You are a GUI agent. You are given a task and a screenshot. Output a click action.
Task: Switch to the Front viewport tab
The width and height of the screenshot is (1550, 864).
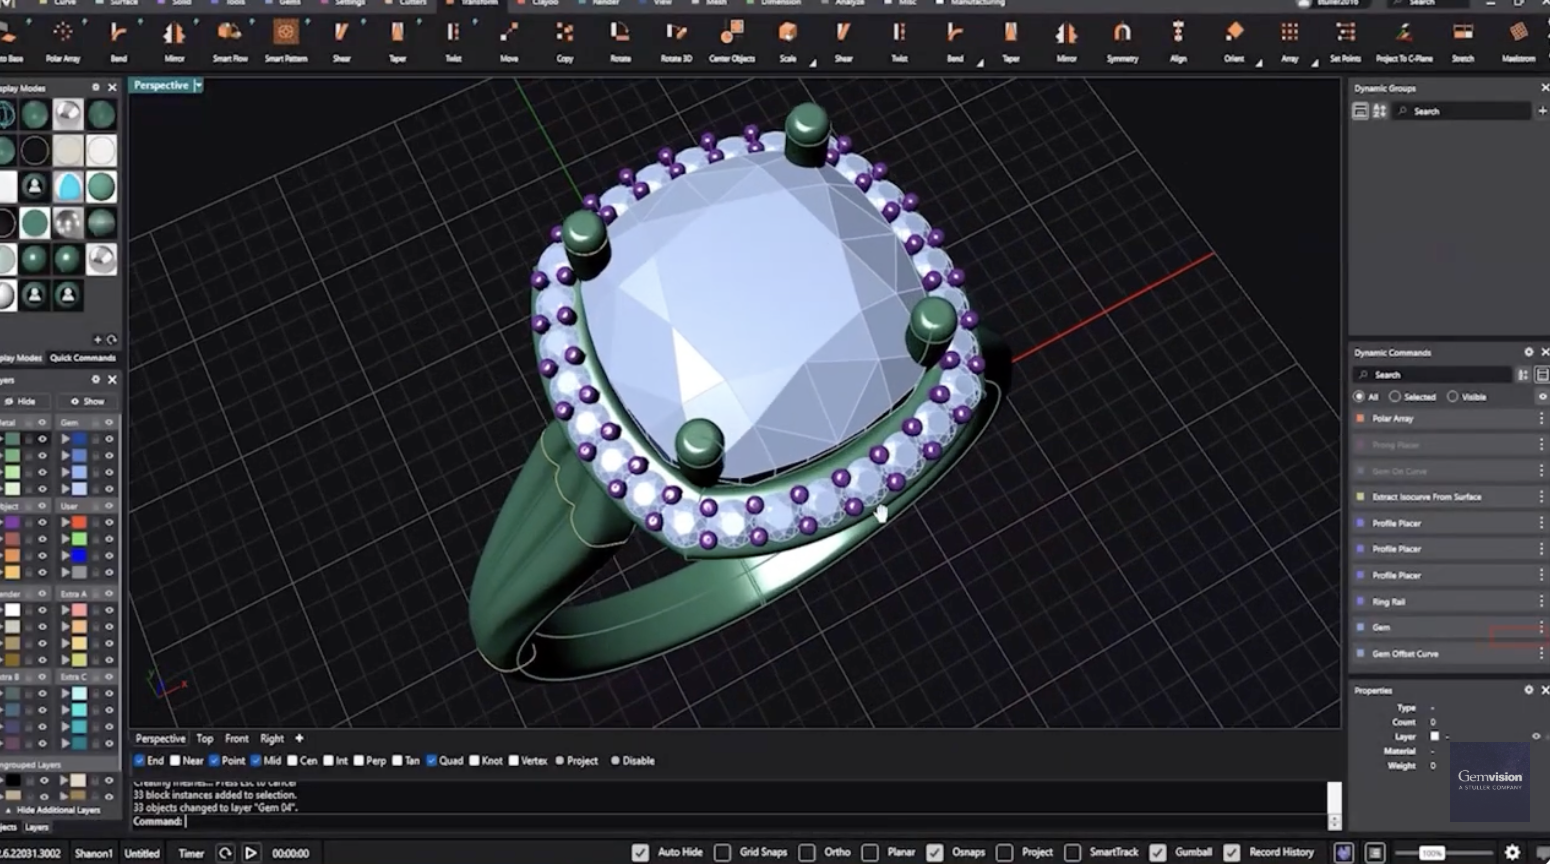click(237, 739)
